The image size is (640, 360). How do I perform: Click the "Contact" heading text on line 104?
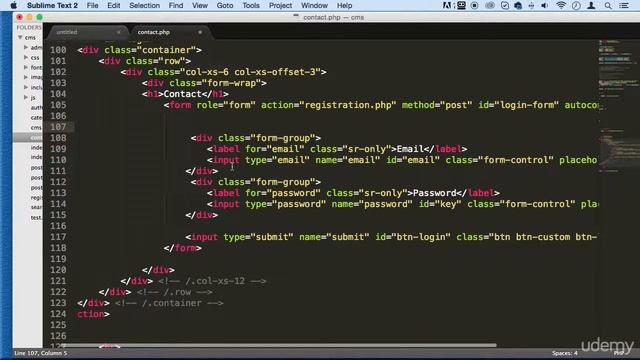[x=182, y=94]
